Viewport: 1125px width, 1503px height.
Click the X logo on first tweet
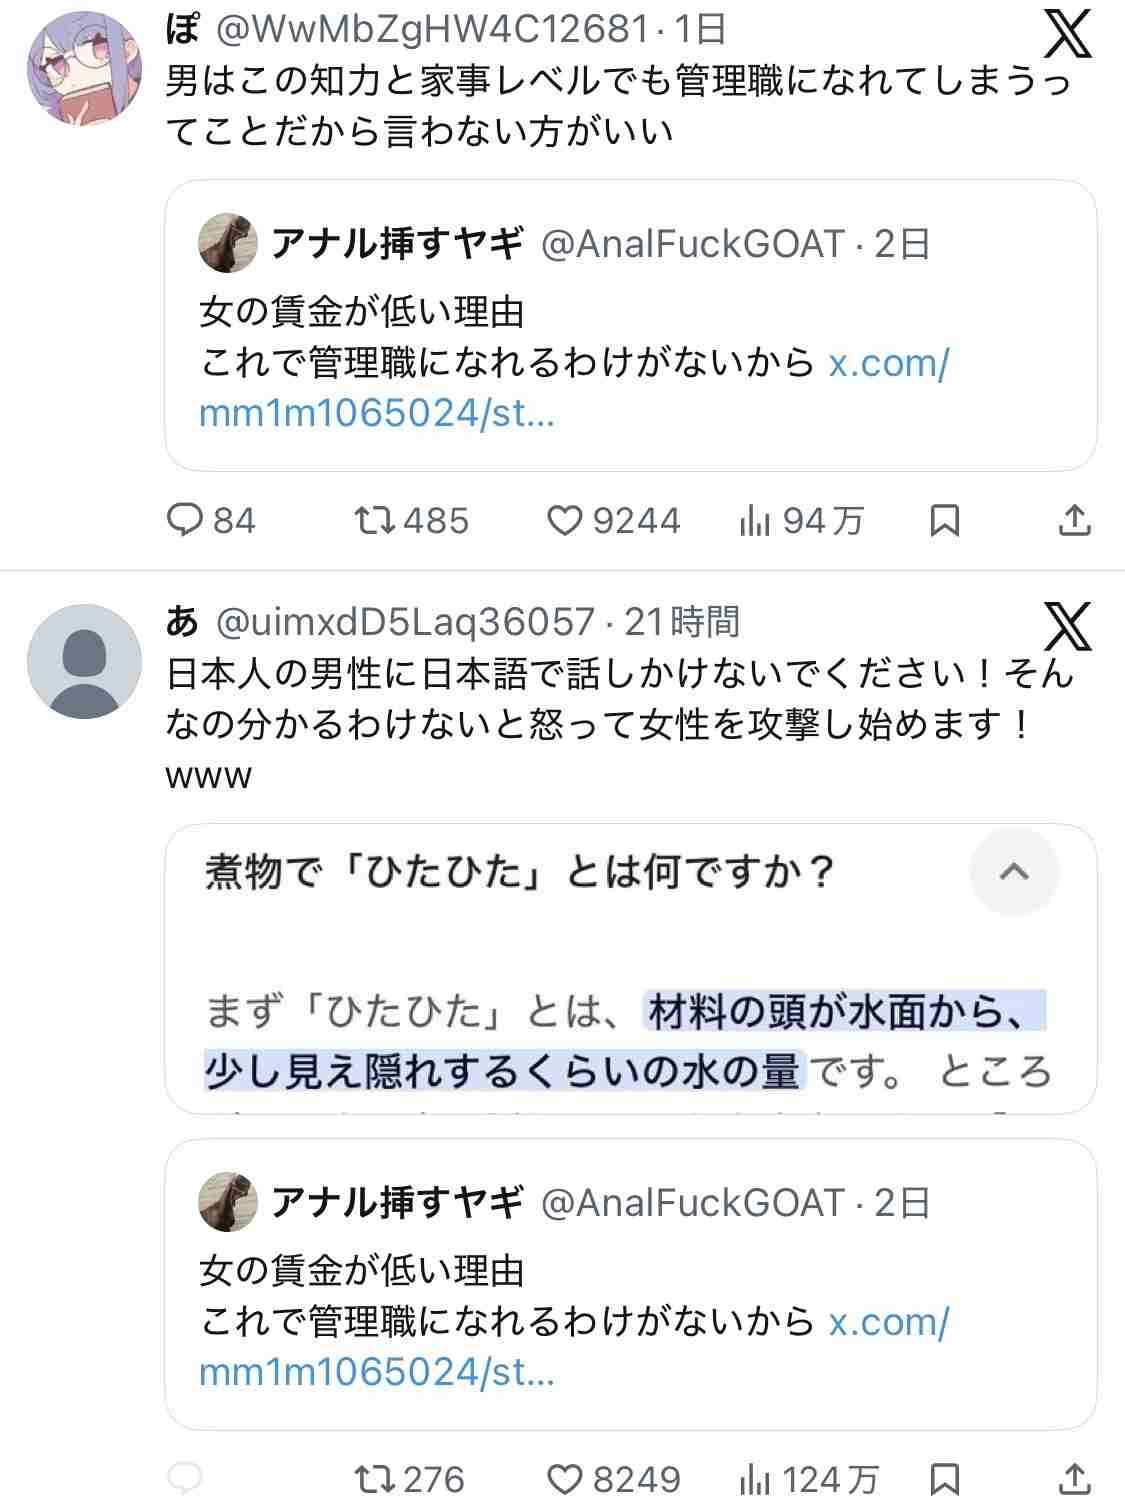pos(1068,36)
